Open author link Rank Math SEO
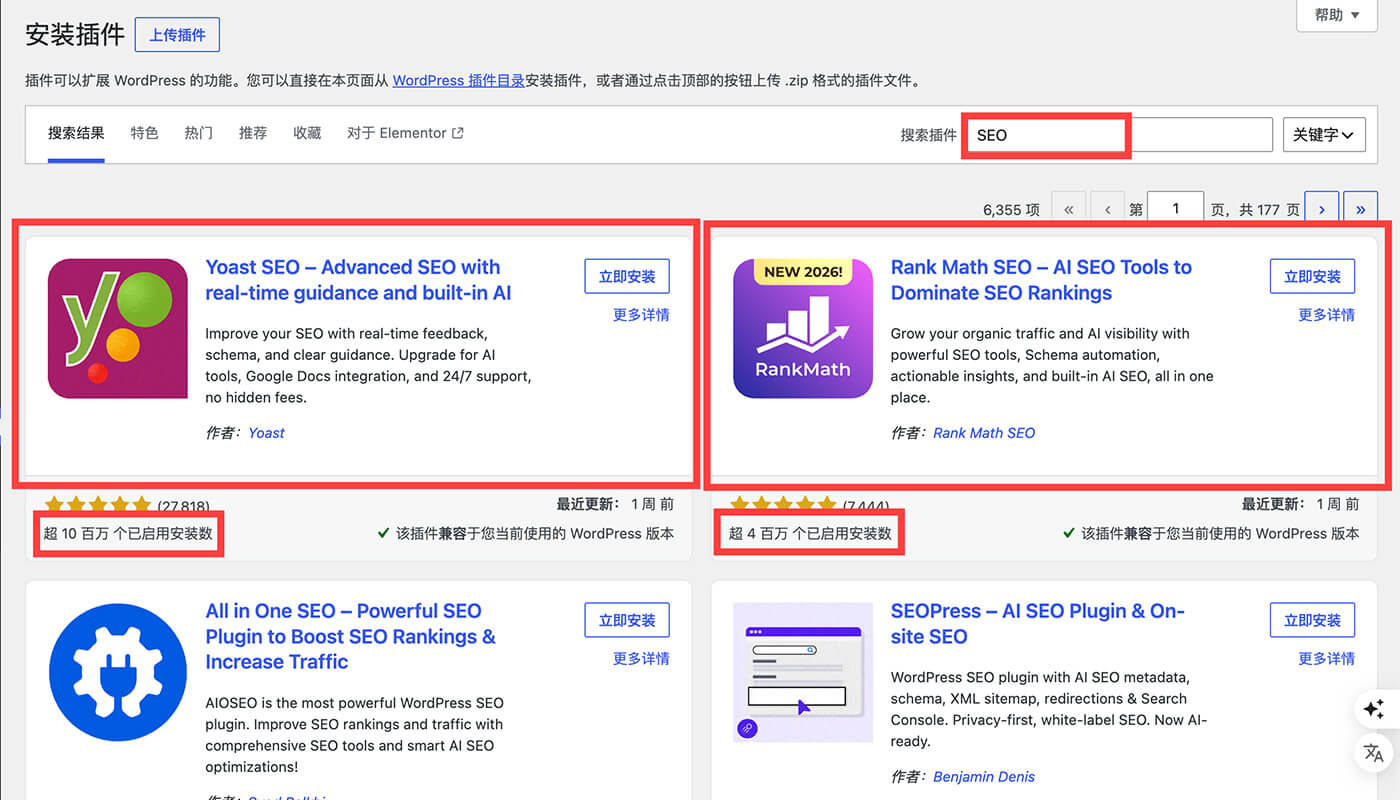Viewport: 1400px width, 800px height. click(x=984, y=433)
